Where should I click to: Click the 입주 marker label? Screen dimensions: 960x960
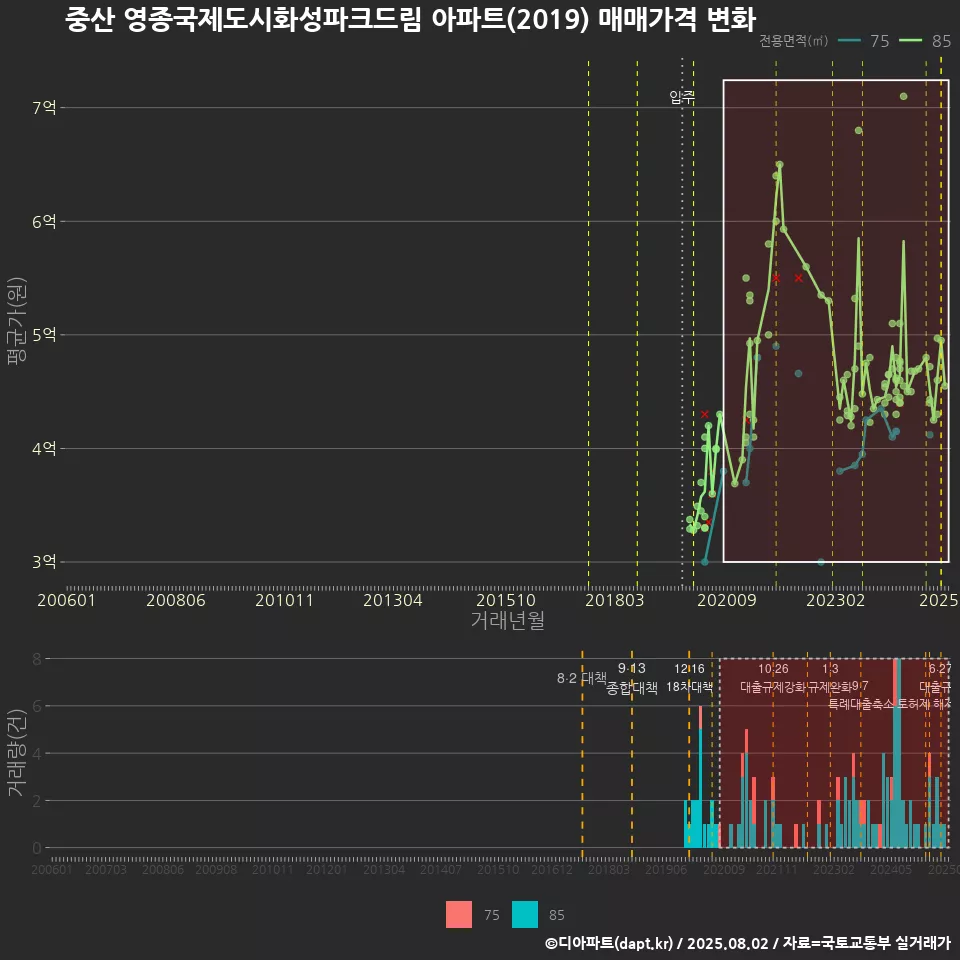point(682,97)
